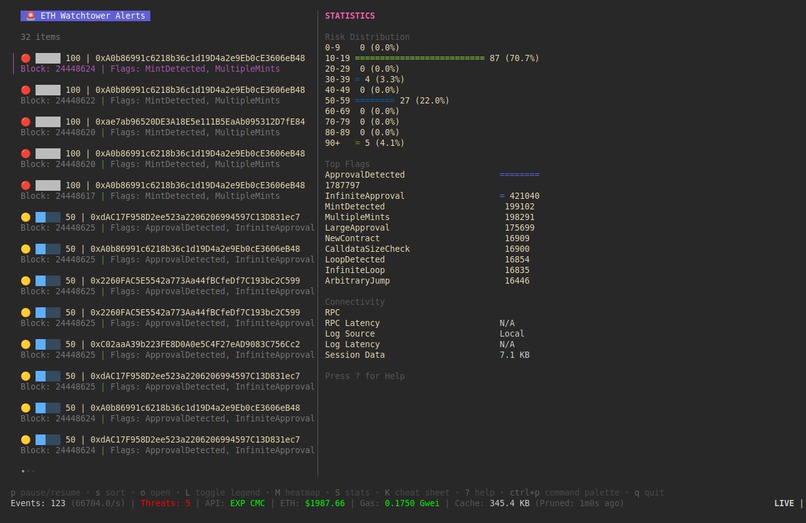Viewport: 806px width, 523px height.
Task: Click the MintDetected flag count 199102
Action: point(519,207)
